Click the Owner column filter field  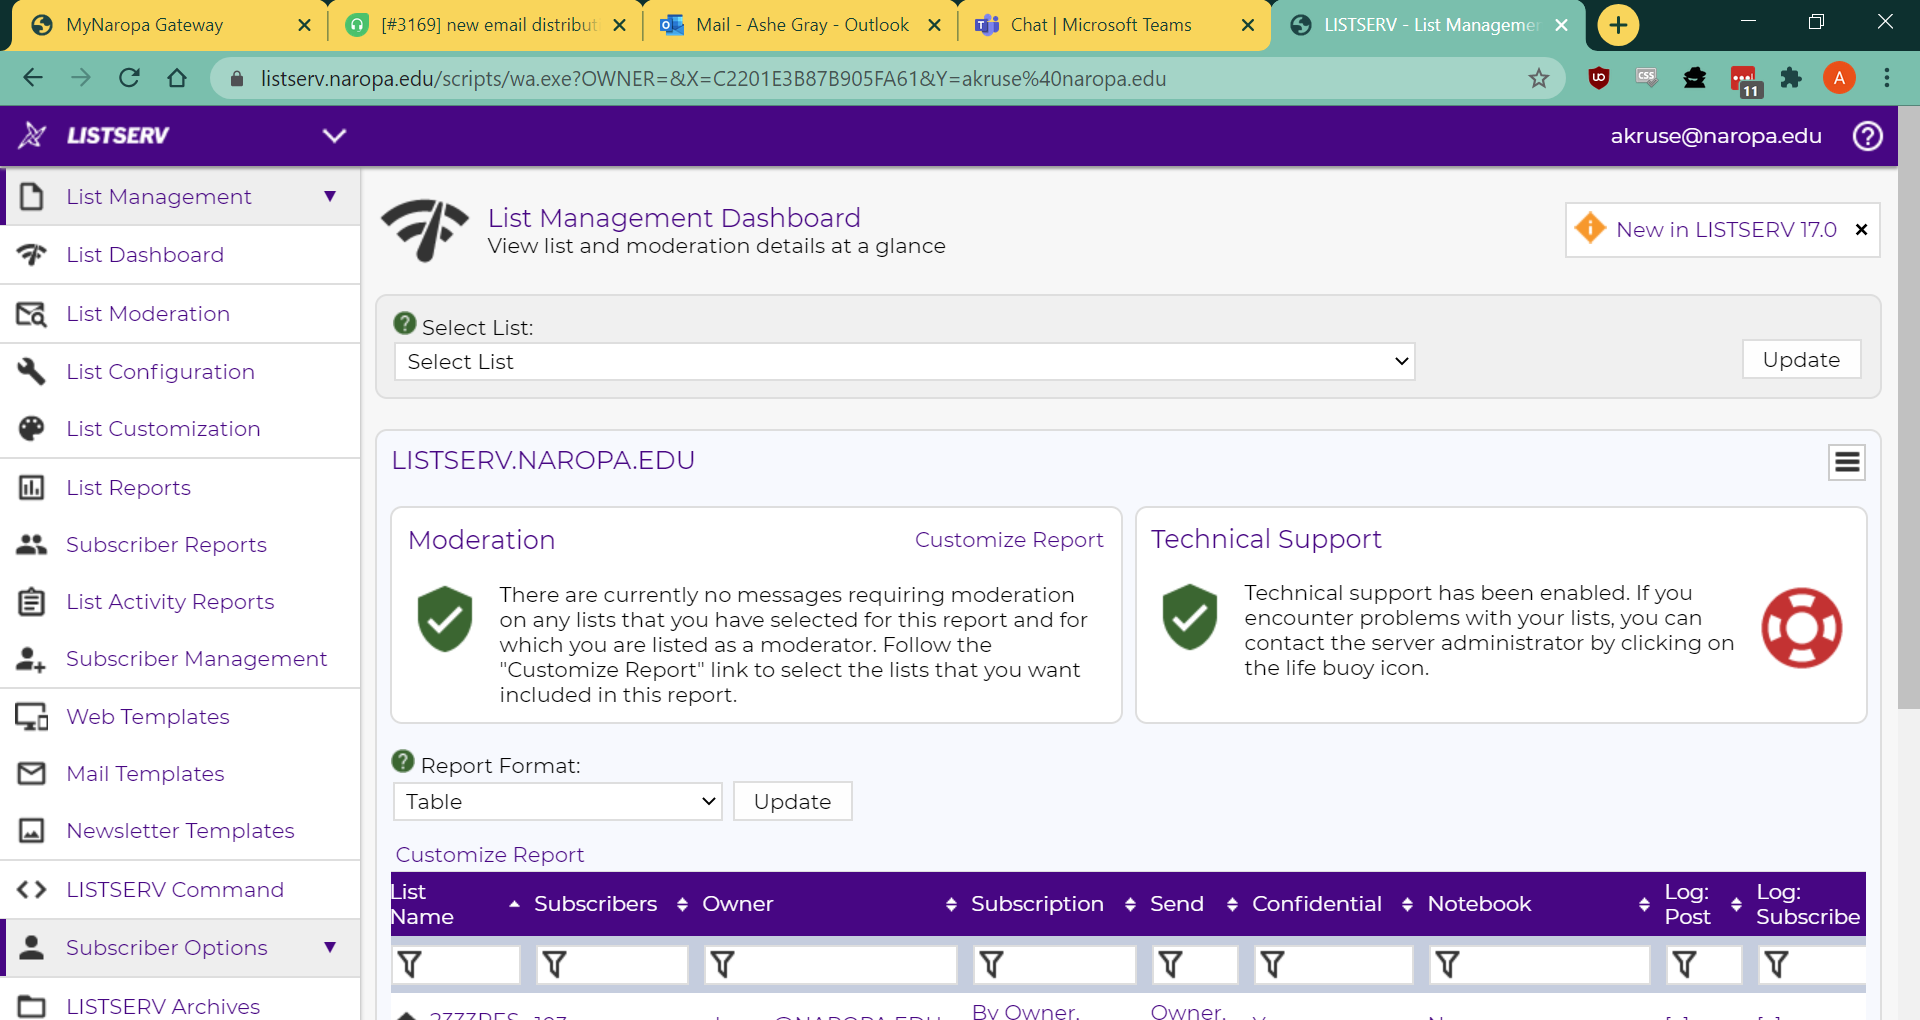pyautogui.click(x=830, y=964)
